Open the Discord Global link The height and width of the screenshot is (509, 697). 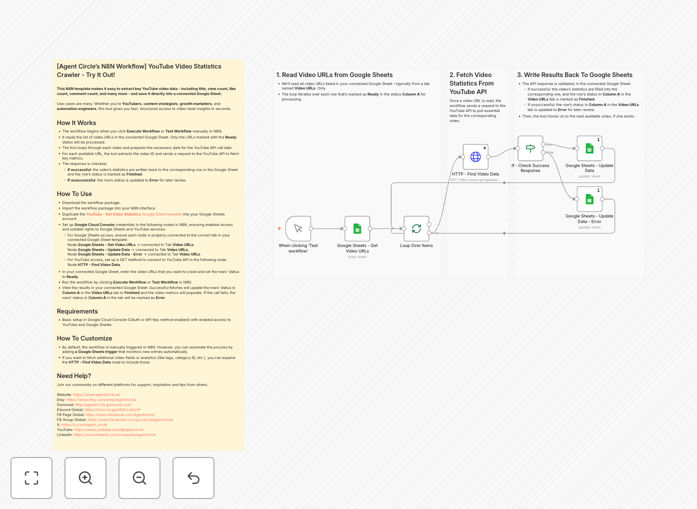click(112, 410)
